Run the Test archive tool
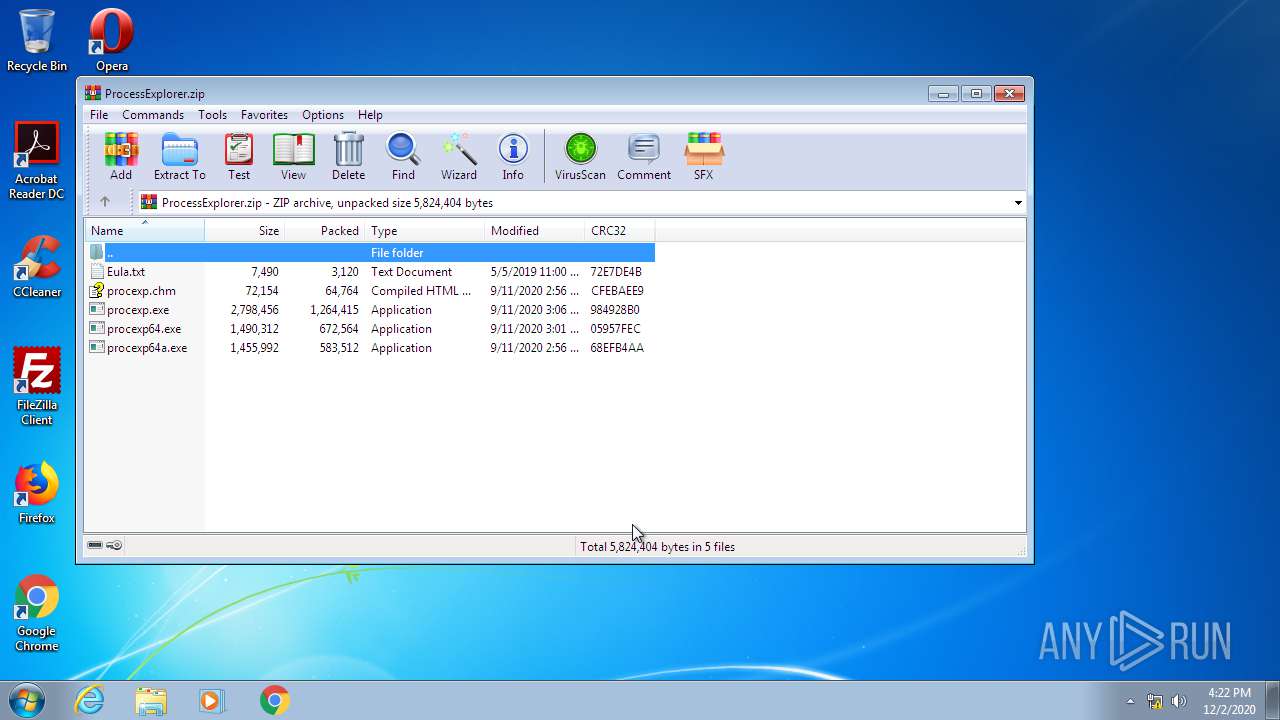This screenshot has width=1280, height=720. [239, 157]
